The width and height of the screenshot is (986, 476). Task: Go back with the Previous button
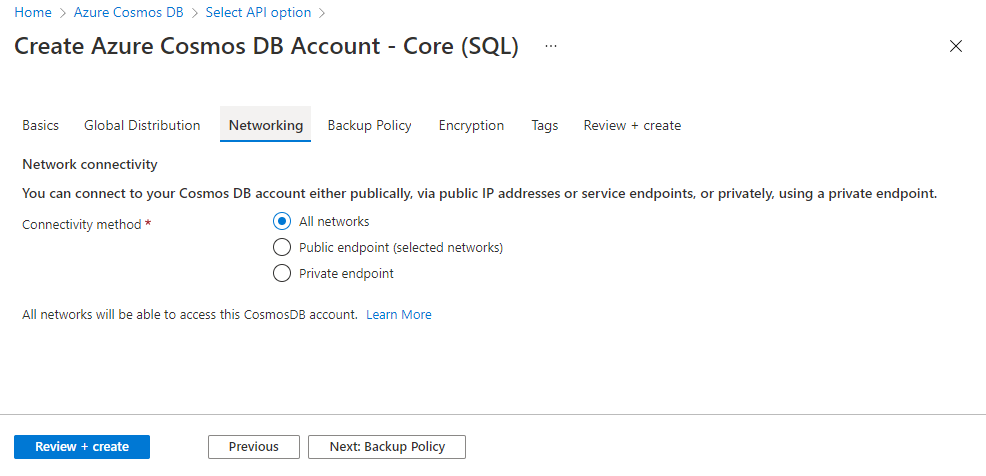point(253,446)
